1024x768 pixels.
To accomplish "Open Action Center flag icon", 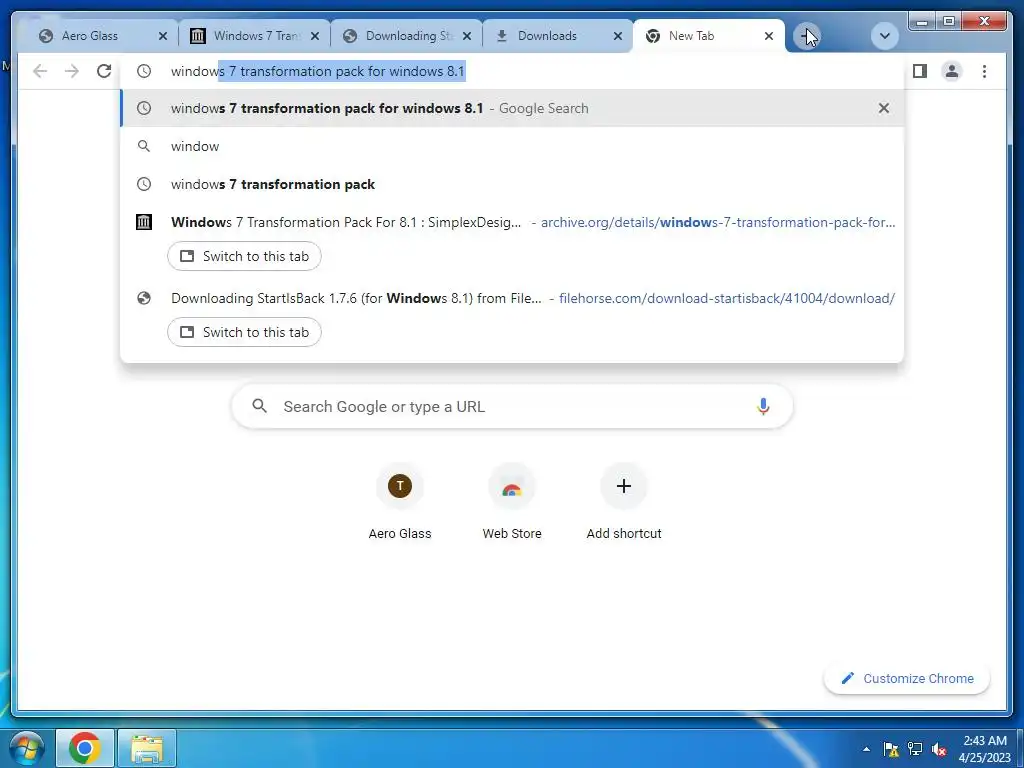I will point(891,749).
